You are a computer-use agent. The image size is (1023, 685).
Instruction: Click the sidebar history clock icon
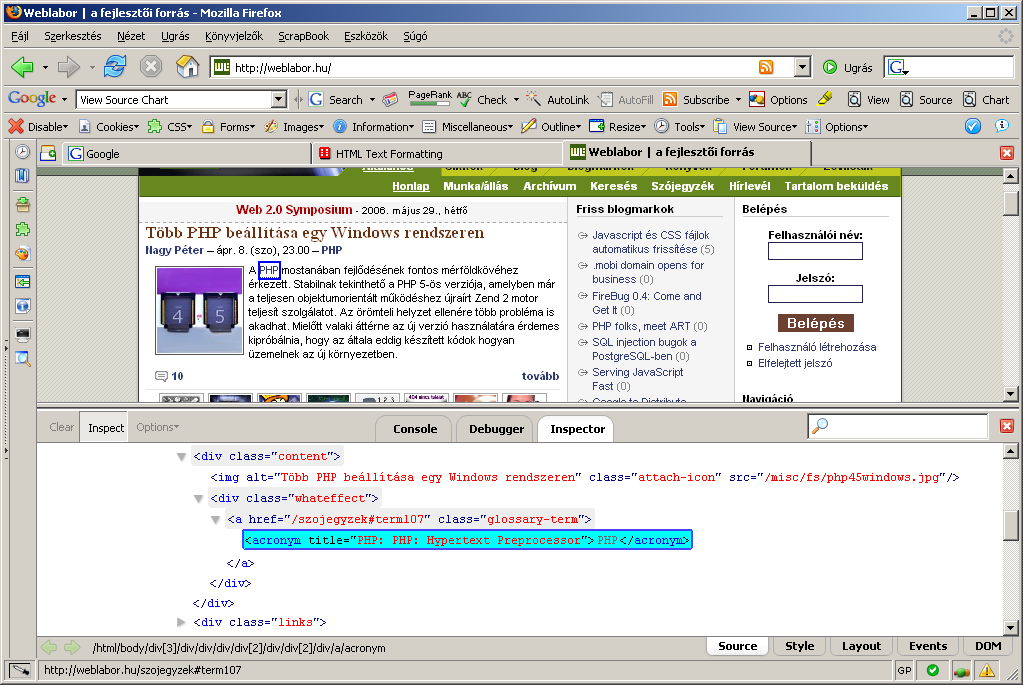point(22,151)
